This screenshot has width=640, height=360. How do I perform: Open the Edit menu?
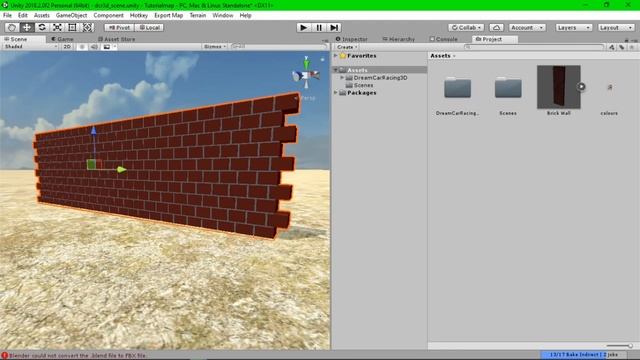click(22, 15)
